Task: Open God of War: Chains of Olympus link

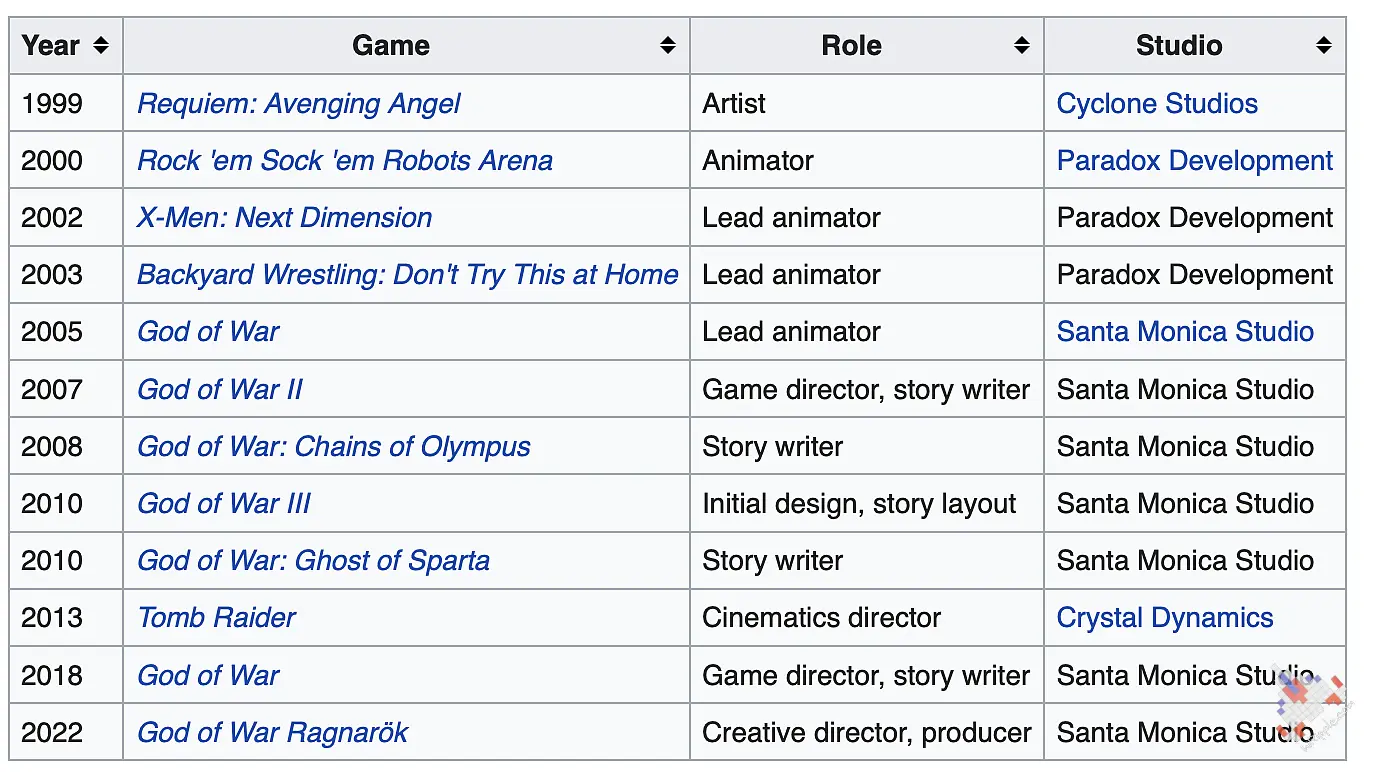Action: pyautogui.click(x=334, y=447)
